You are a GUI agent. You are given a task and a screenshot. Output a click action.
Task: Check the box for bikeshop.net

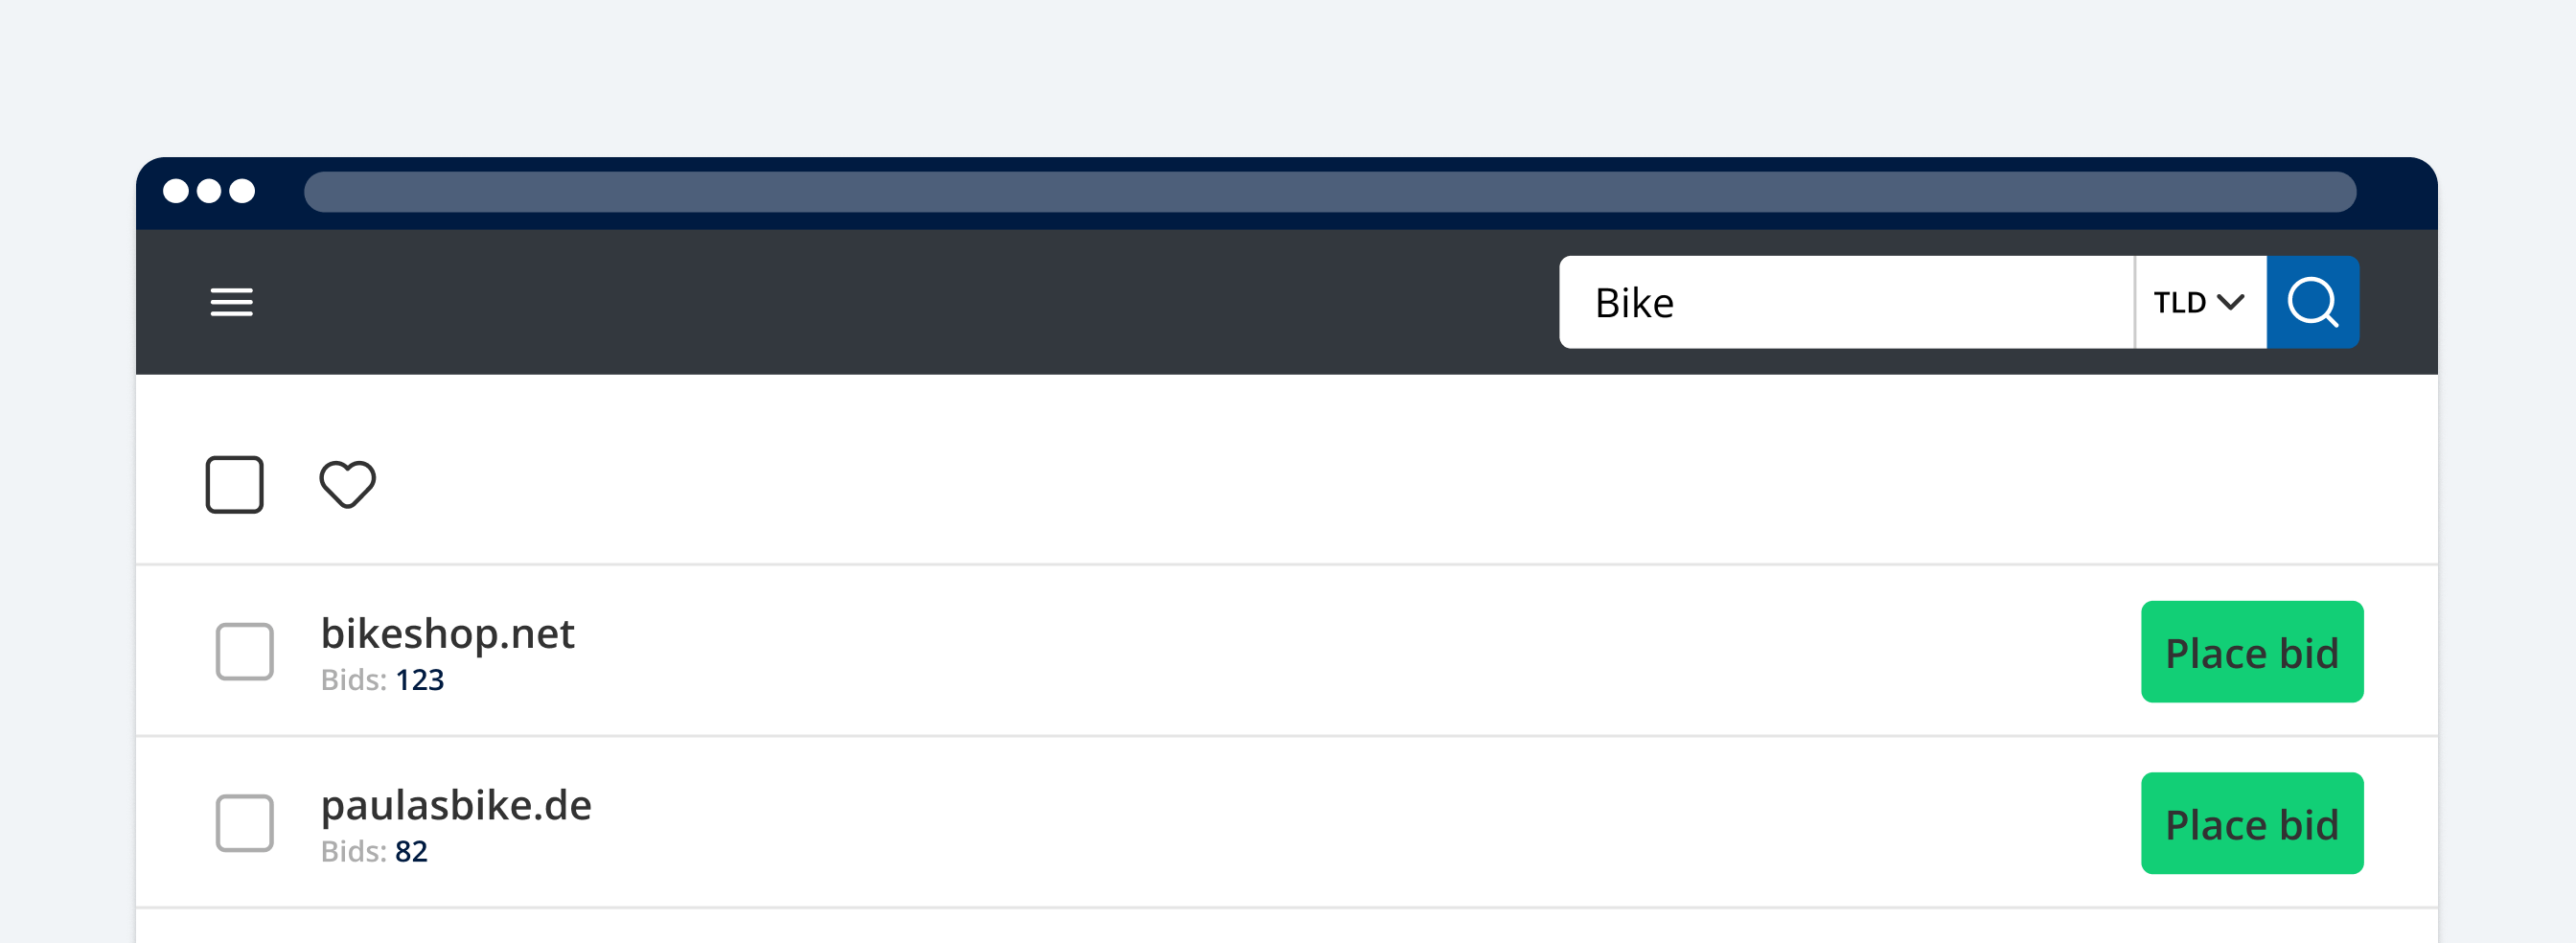pyautogui.click(x=244, y=651)
